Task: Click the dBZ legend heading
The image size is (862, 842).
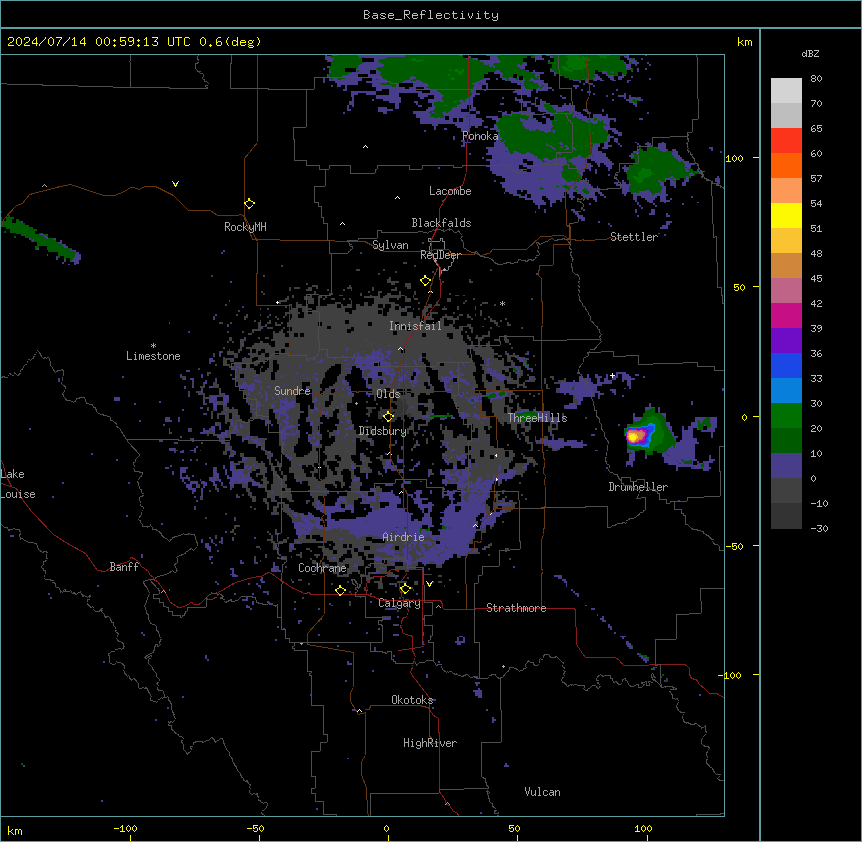Action: 810,53
